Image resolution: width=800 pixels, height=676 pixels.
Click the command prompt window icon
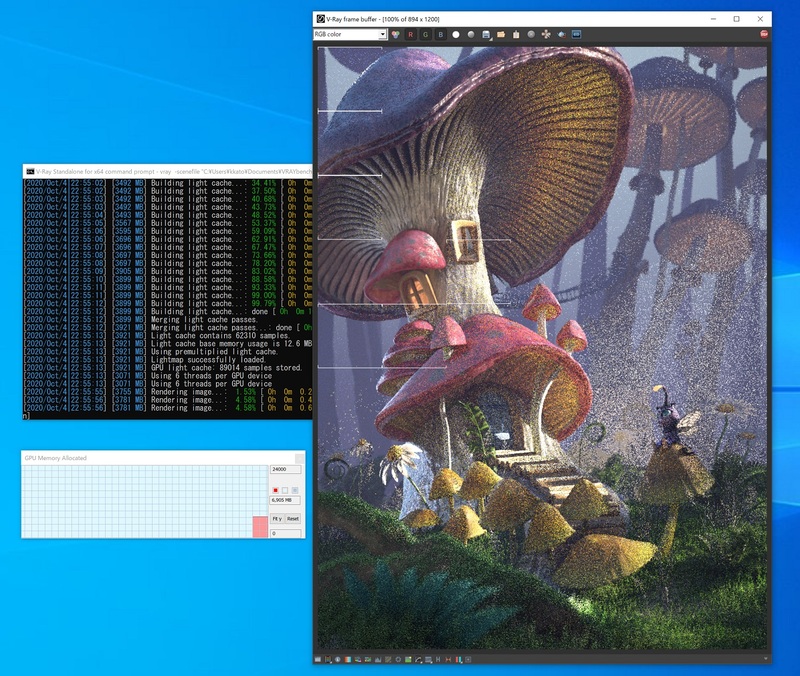coord(30,171)
